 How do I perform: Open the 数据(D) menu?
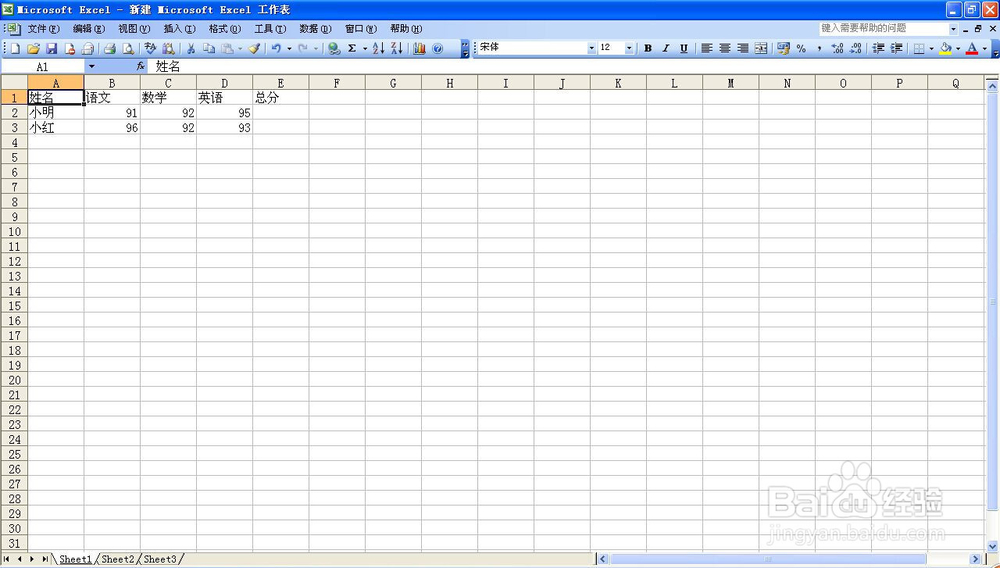pyautogui.click(x=316, y=29)
